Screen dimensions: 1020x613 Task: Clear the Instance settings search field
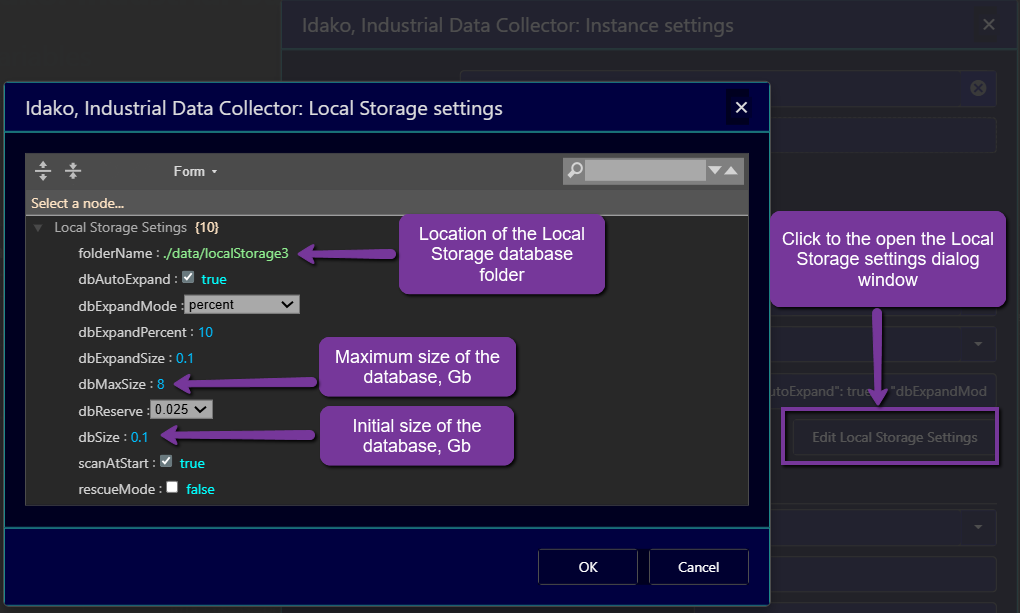[977, 88]
